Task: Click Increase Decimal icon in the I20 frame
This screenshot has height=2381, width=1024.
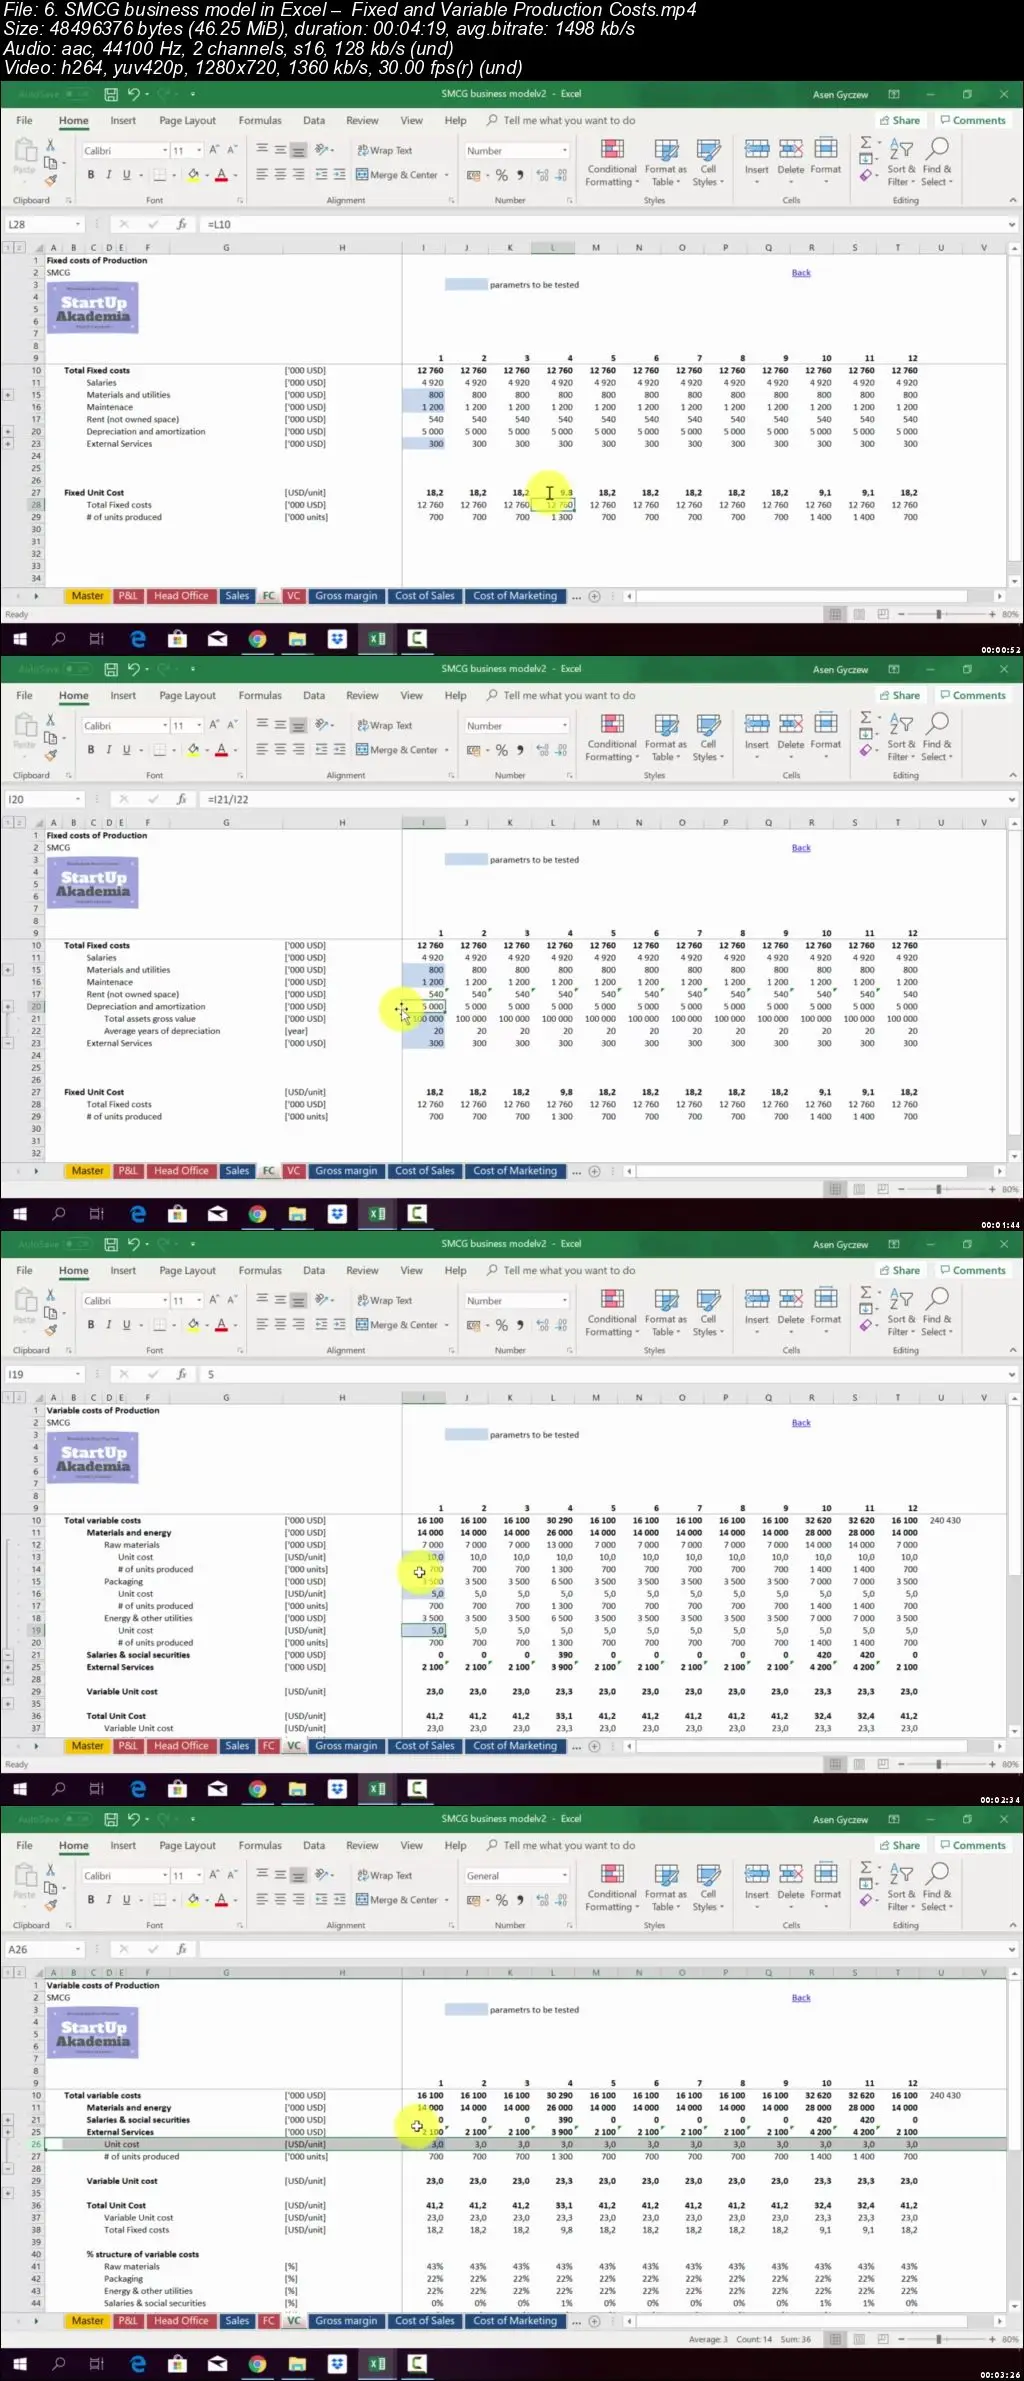Action: (543, 750)
